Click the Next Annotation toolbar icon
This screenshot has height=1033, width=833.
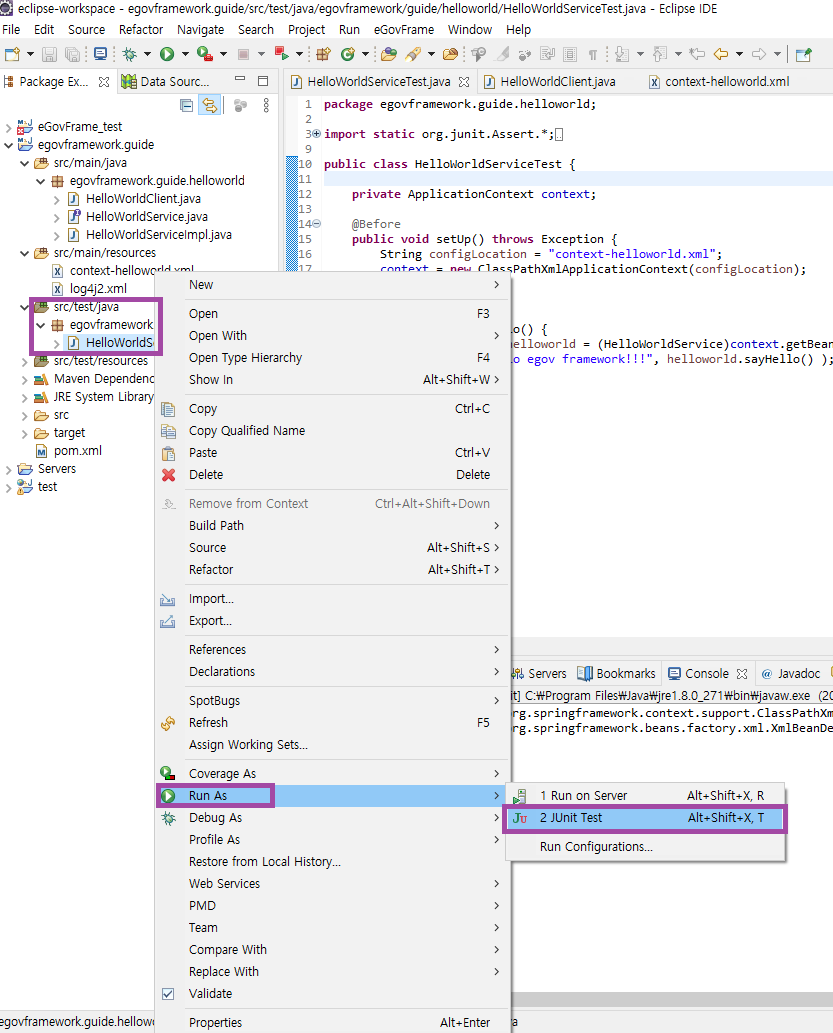[621, 54]
